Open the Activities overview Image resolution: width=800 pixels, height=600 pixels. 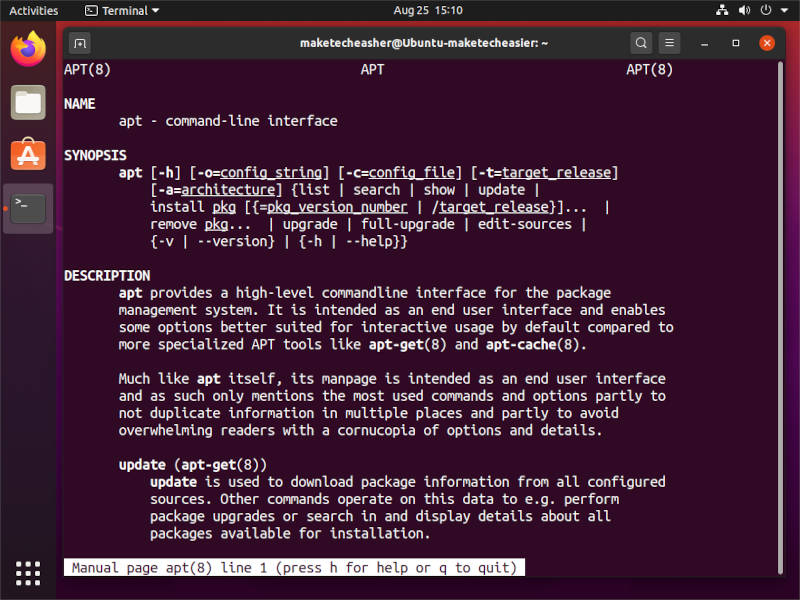pos(33,11)
